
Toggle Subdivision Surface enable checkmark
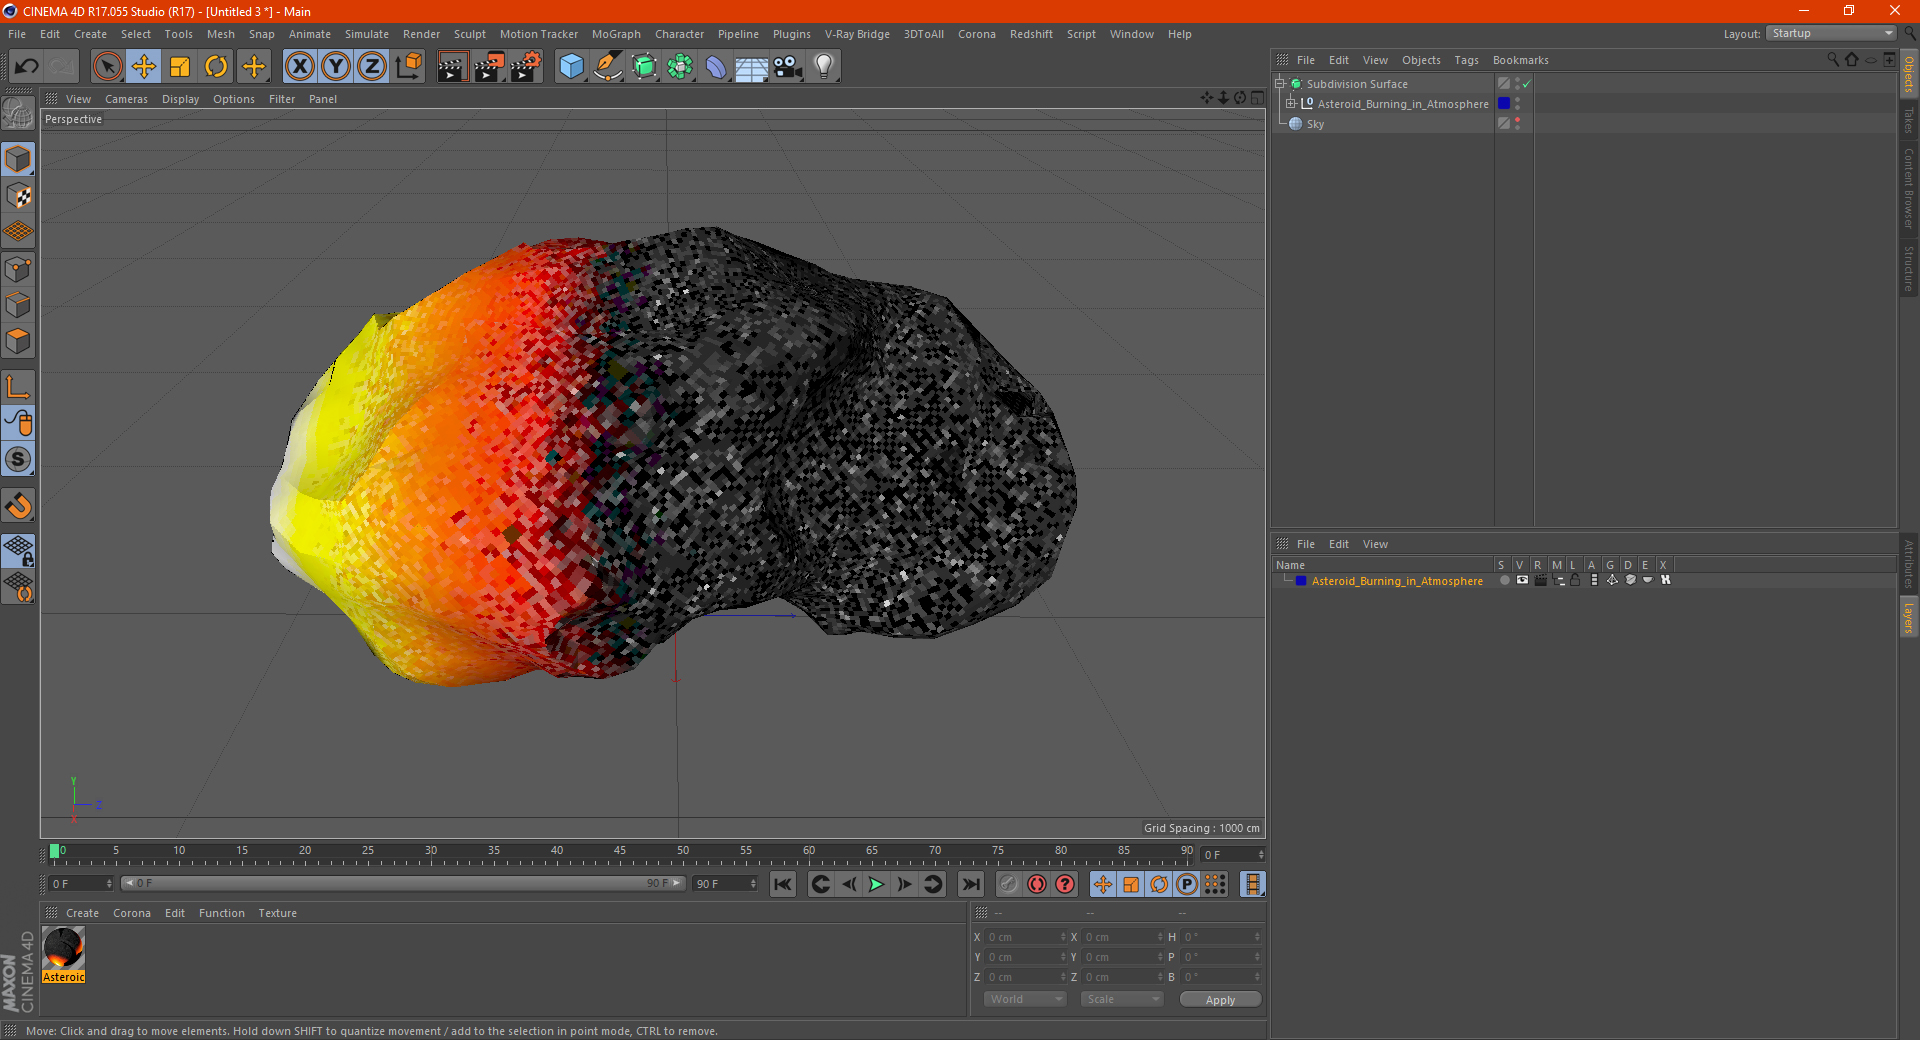1527,84
